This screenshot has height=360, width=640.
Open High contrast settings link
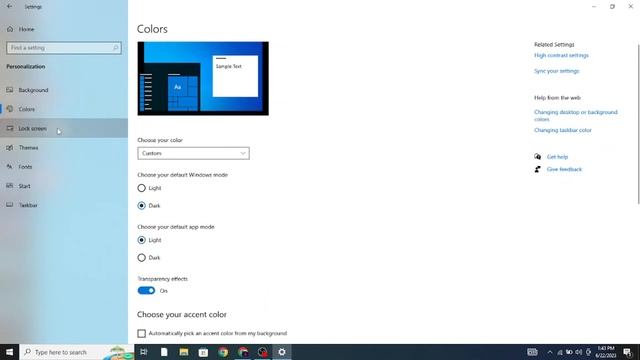561,55
